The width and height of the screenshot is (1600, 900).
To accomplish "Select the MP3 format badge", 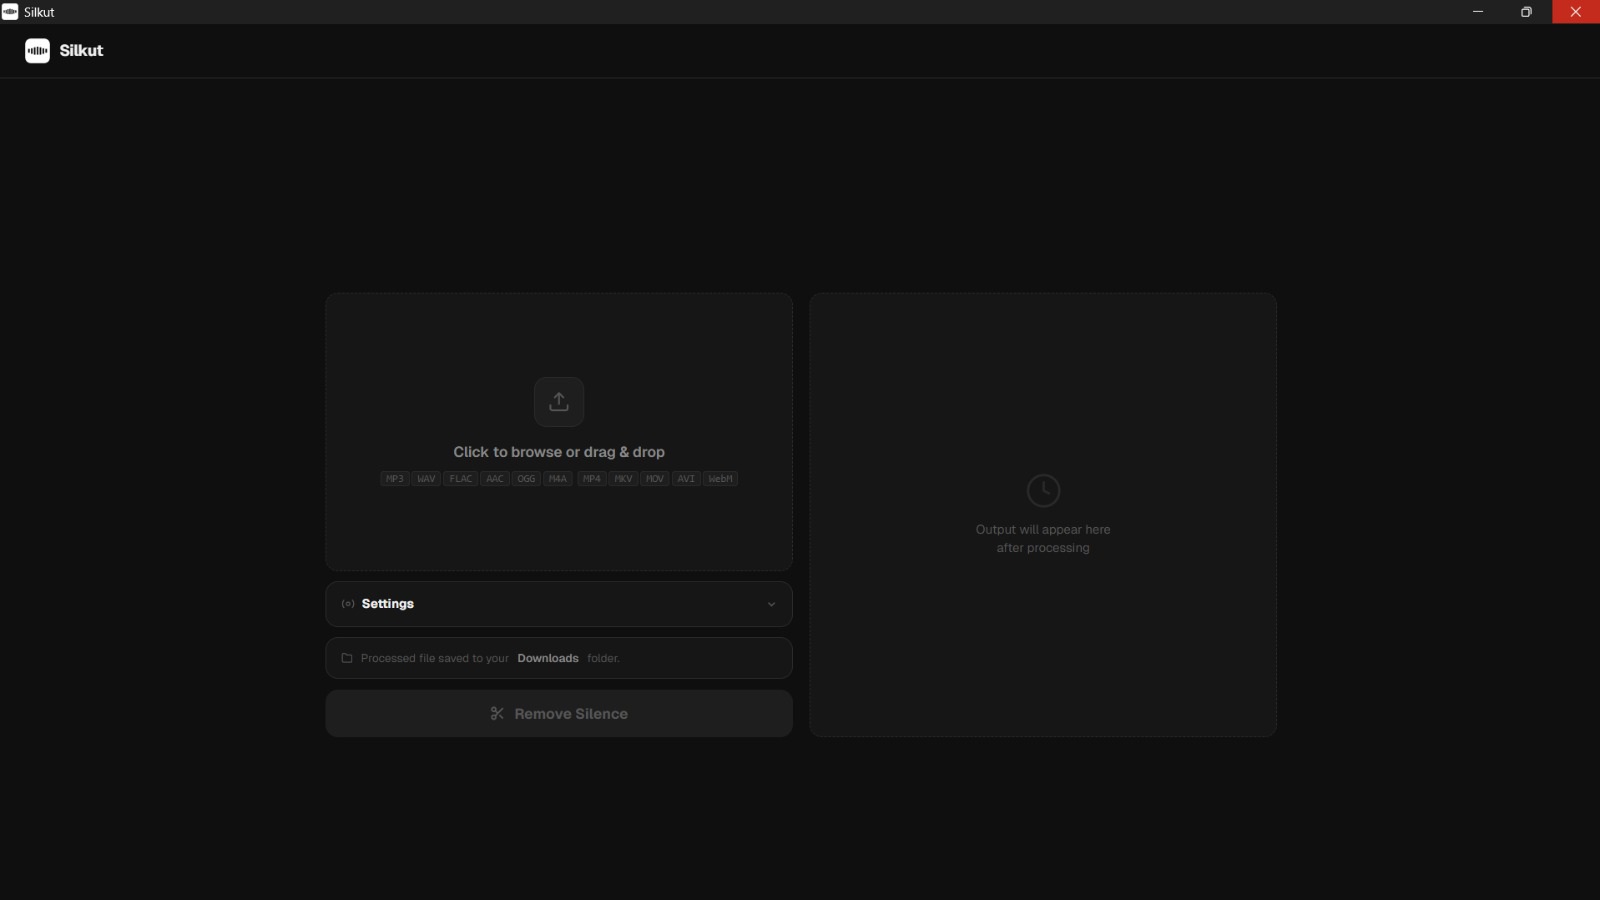I will (x=393, y=478).
